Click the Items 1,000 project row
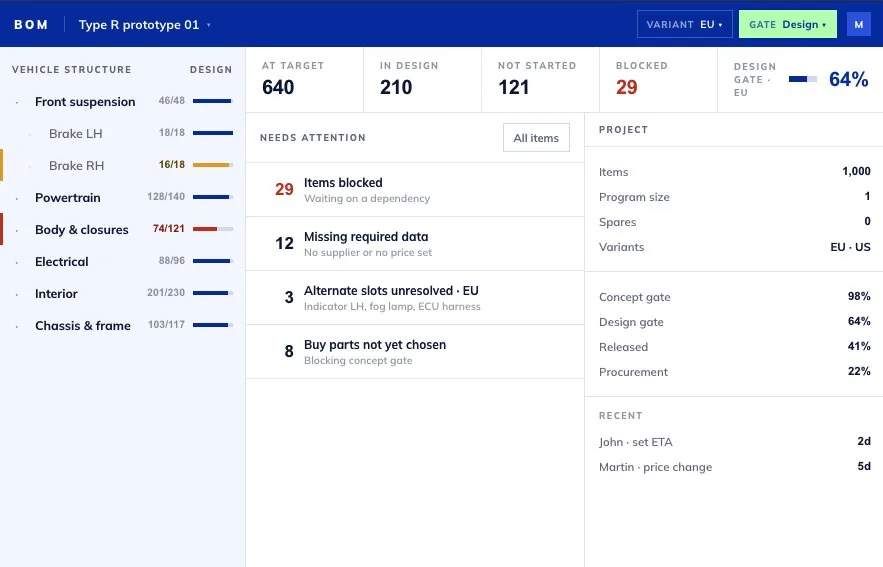Image resolution: width=883 pixels, height=567 pixels. pos(734,172)
